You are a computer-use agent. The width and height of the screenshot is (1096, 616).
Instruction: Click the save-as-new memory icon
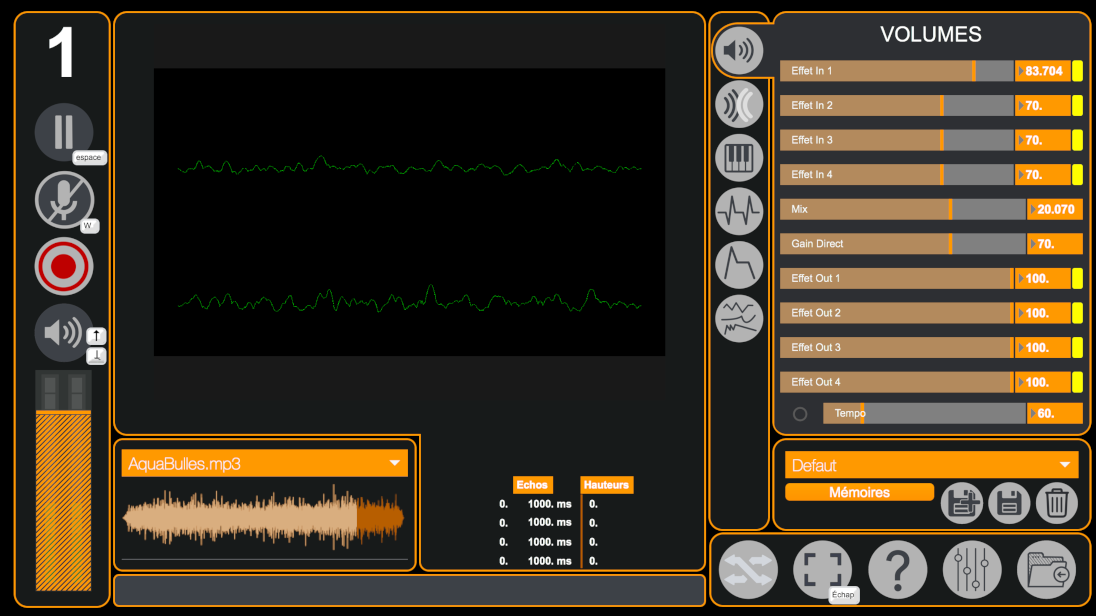pos(962,503)
